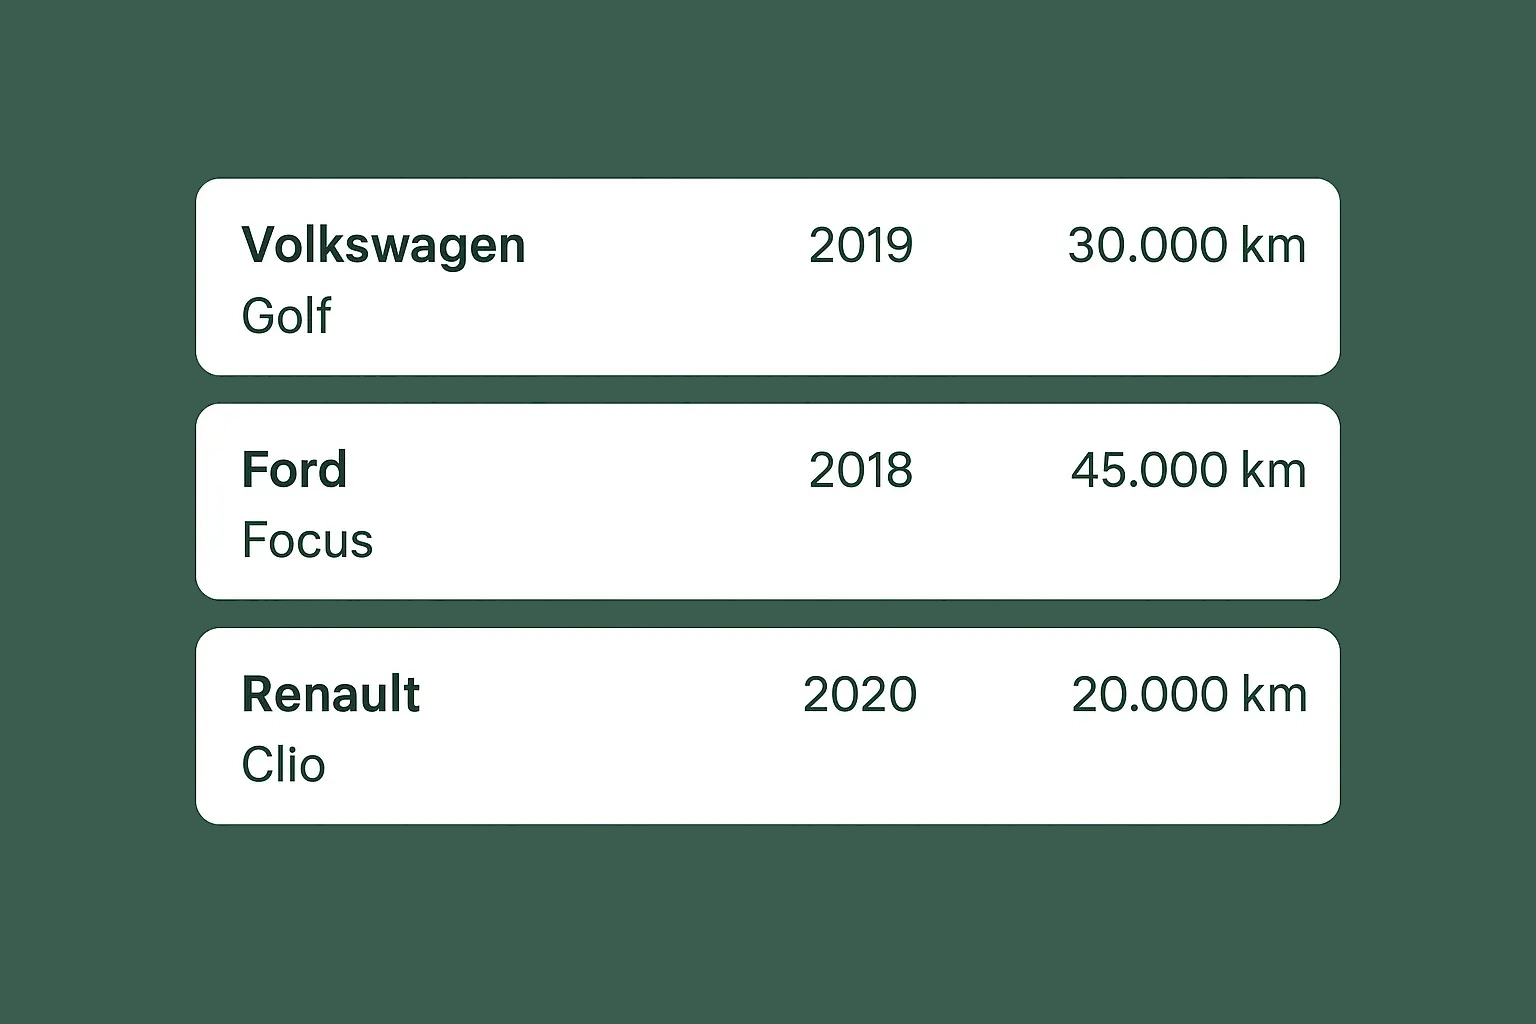Click the Ford brand name

click(294, 470)
